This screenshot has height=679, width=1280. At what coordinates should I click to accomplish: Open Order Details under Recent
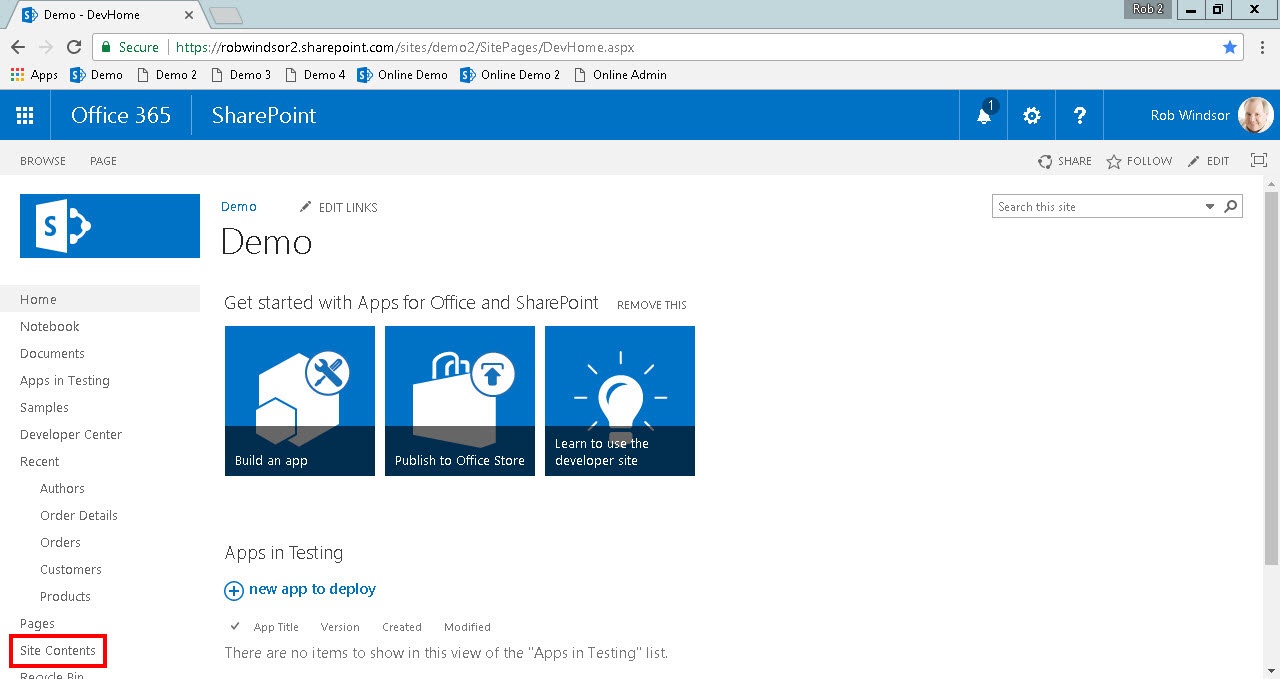click(79, 515)
